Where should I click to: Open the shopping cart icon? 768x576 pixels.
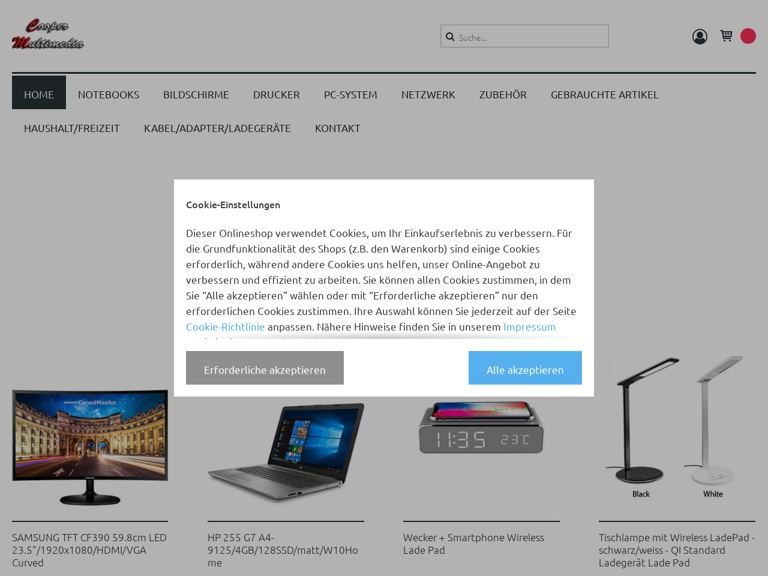coord(726,36)
